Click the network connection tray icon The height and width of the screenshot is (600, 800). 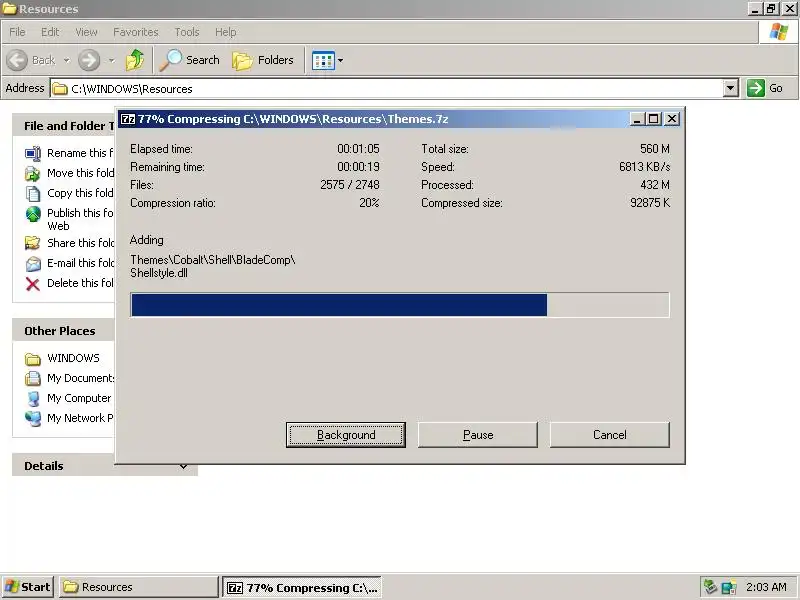coord(729,587)
